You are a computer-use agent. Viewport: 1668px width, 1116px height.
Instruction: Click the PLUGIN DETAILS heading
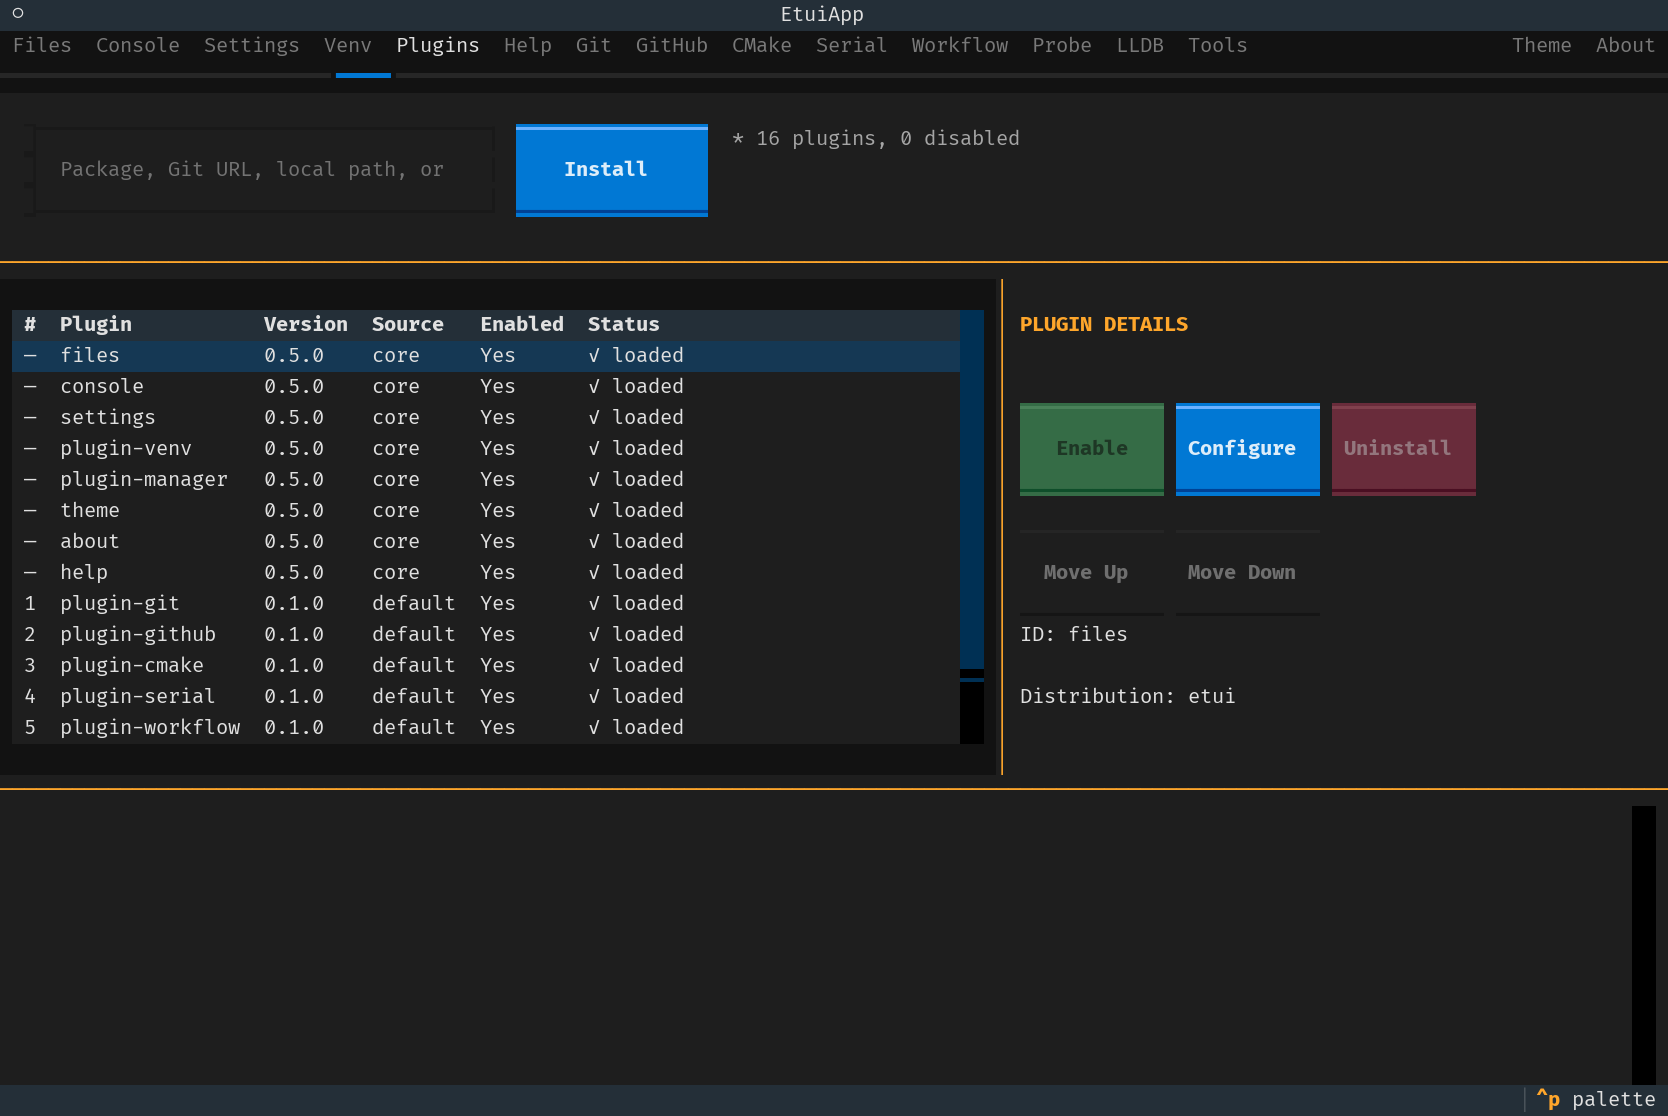click(x=1104, y=325)
